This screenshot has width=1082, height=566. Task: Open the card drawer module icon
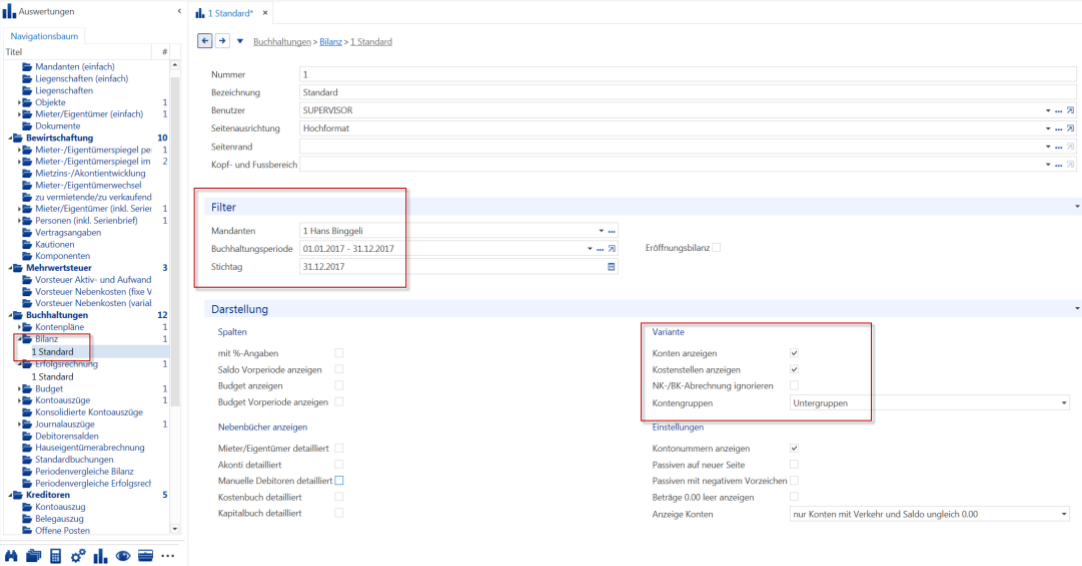[145, 556]
